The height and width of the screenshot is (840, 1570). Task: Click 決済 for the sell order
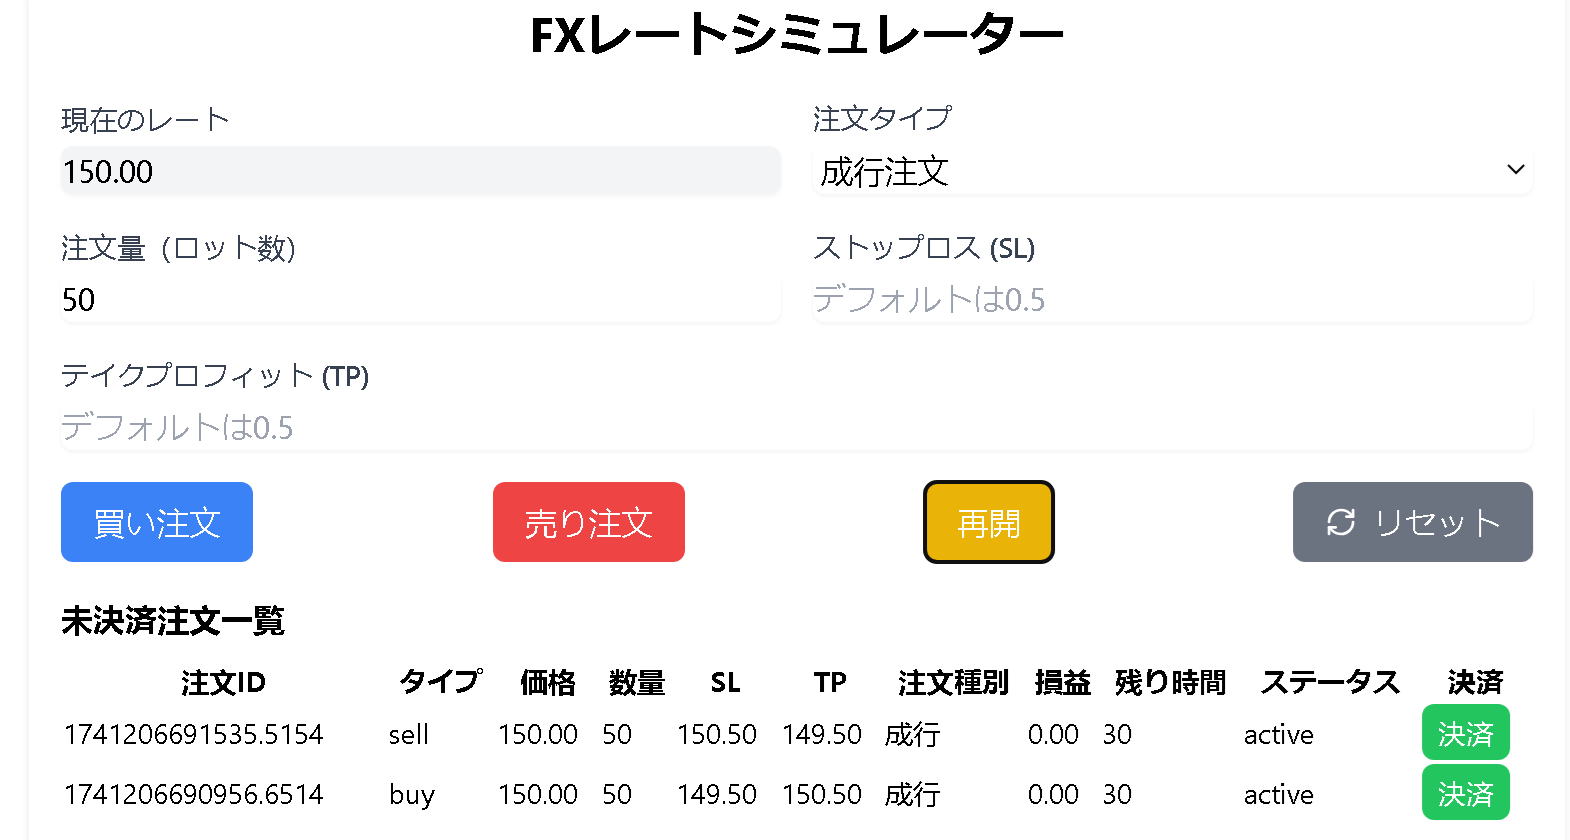click(x=1465, y=732)
